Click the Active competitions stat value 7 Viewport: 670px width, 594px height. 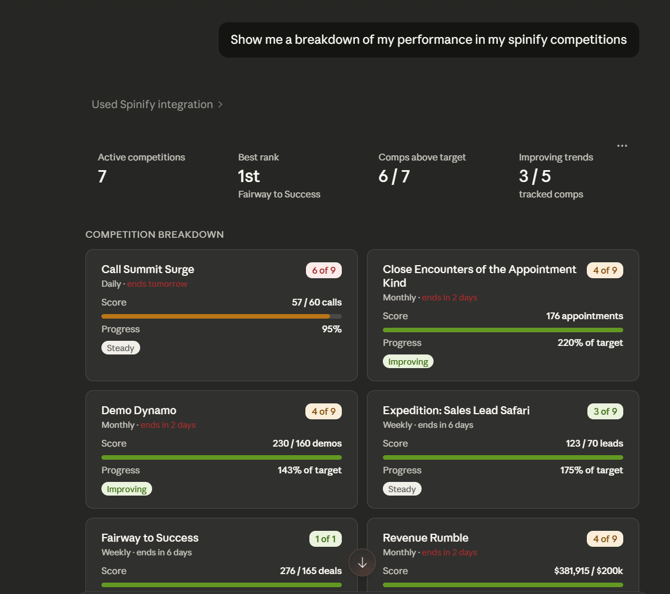(102, 177)
